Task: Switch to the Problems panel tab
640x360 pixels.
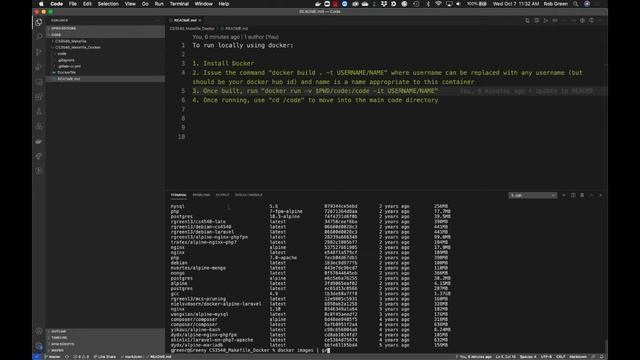Action: pyautogui.click(x=201, y=195)
